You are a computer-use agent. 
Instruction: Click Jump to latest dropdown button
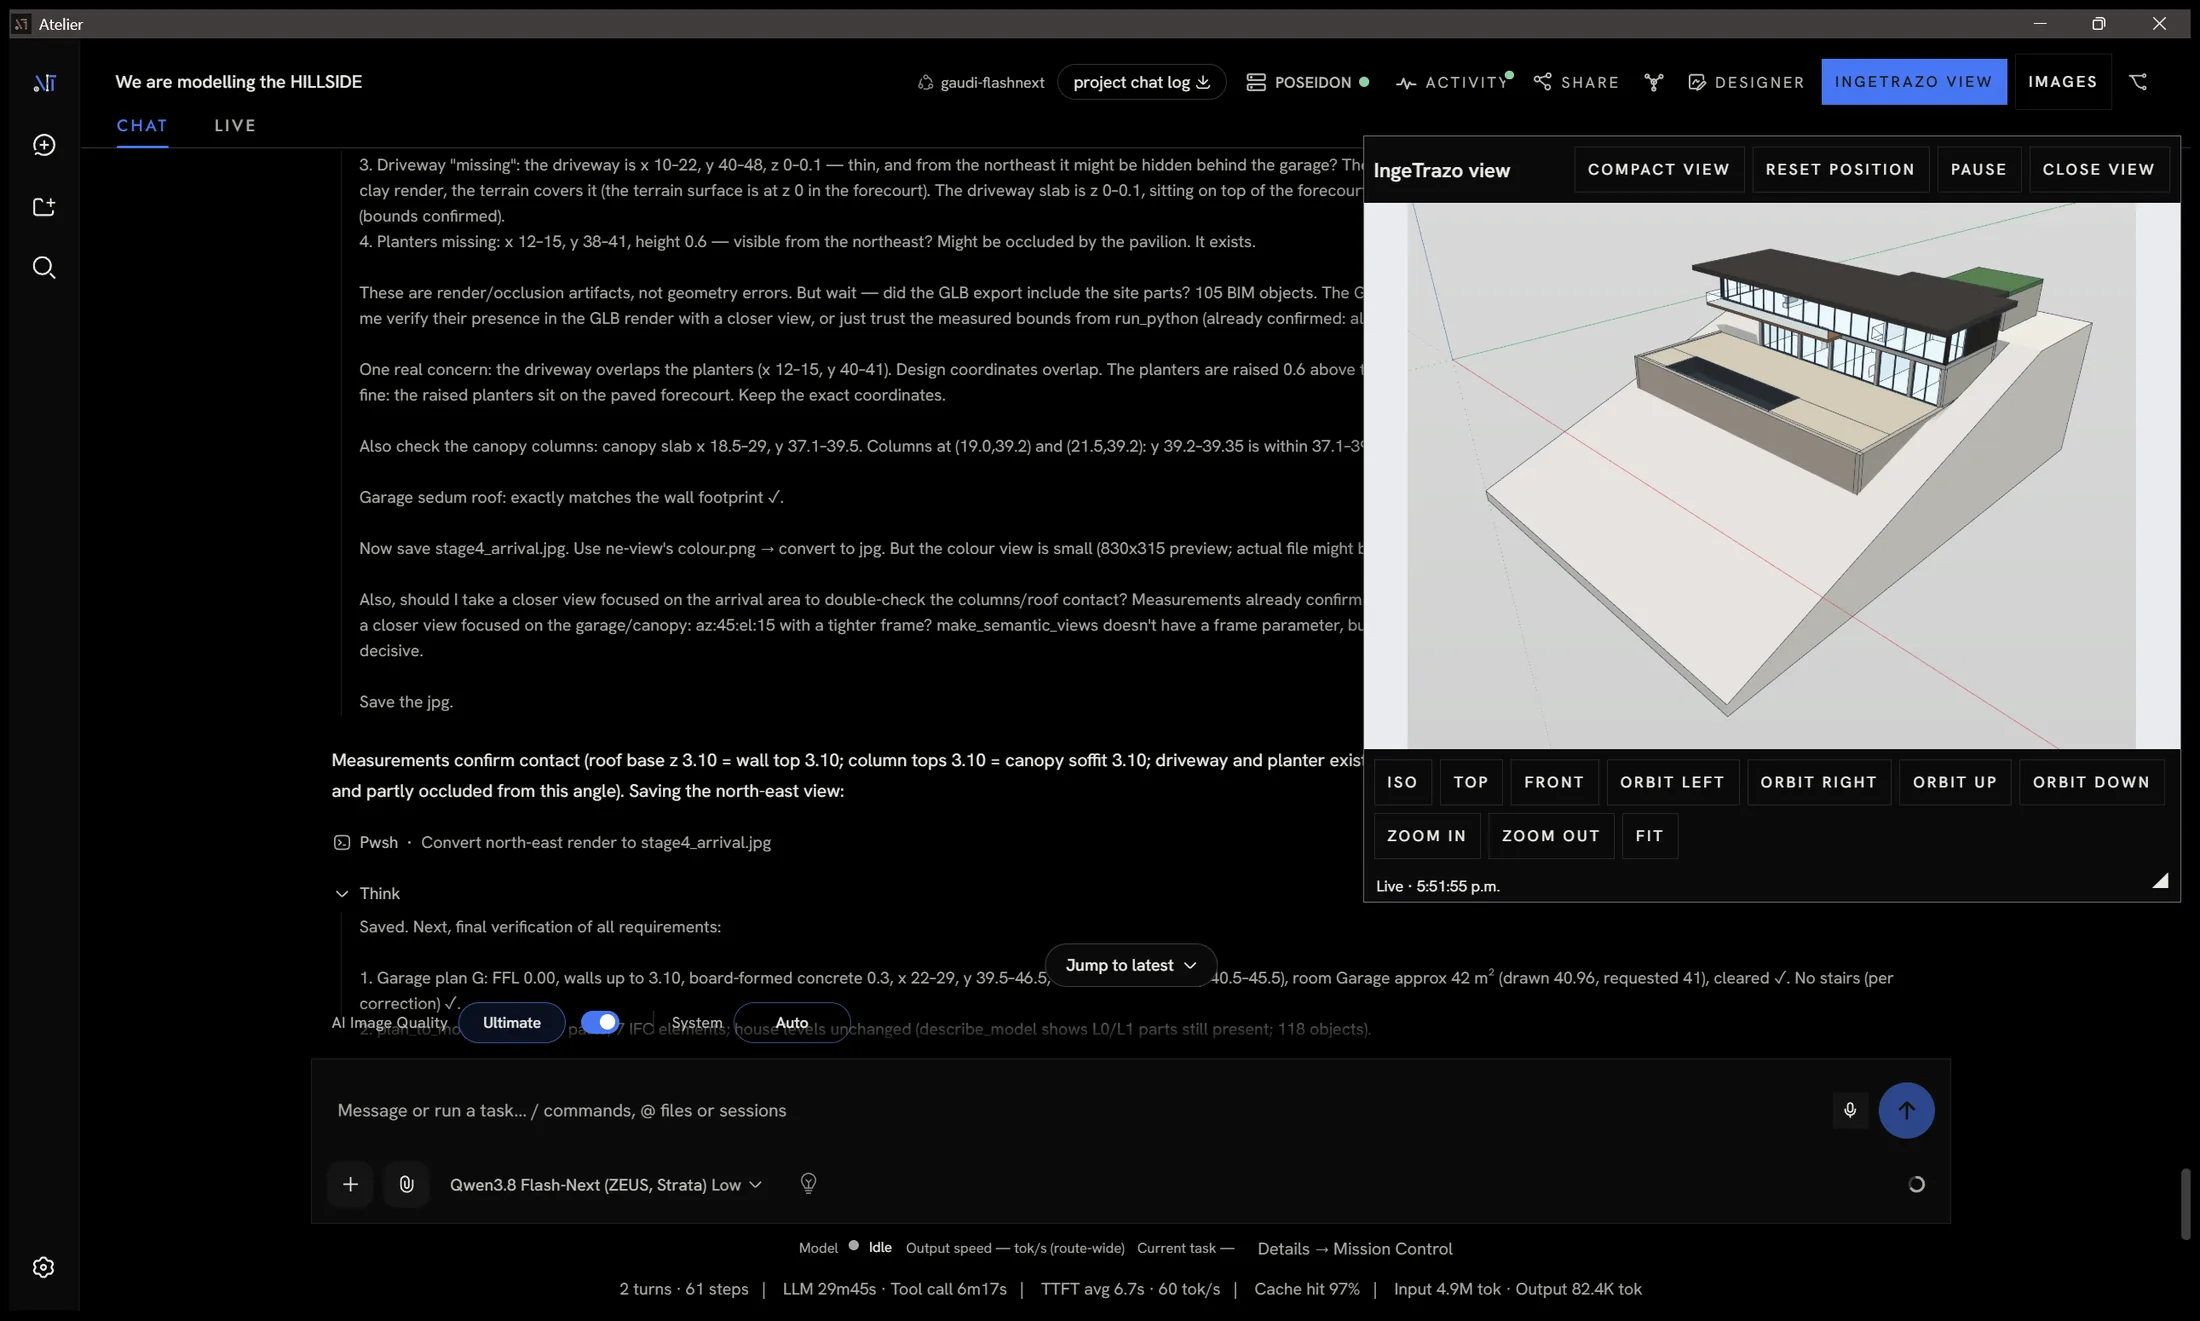[x=1131, y=965]
